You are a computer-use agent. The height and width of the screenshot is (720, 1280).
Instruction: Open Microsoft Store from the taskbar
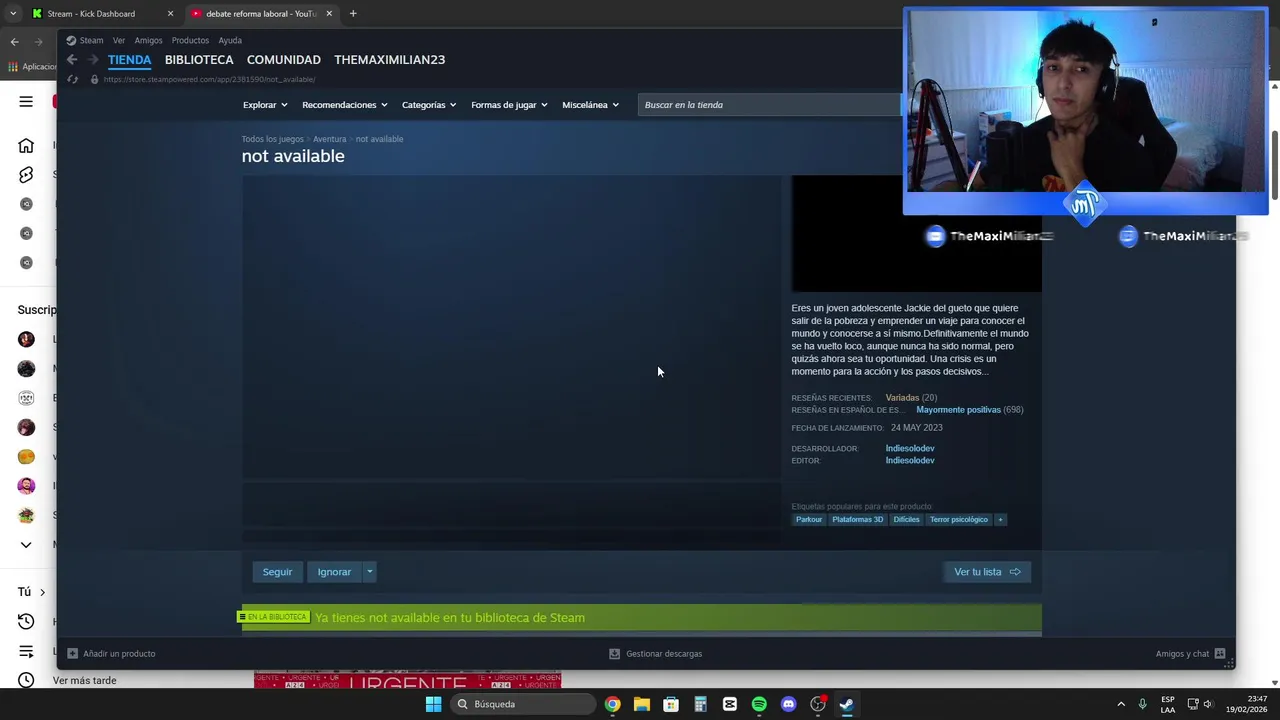tap(671, 704)
